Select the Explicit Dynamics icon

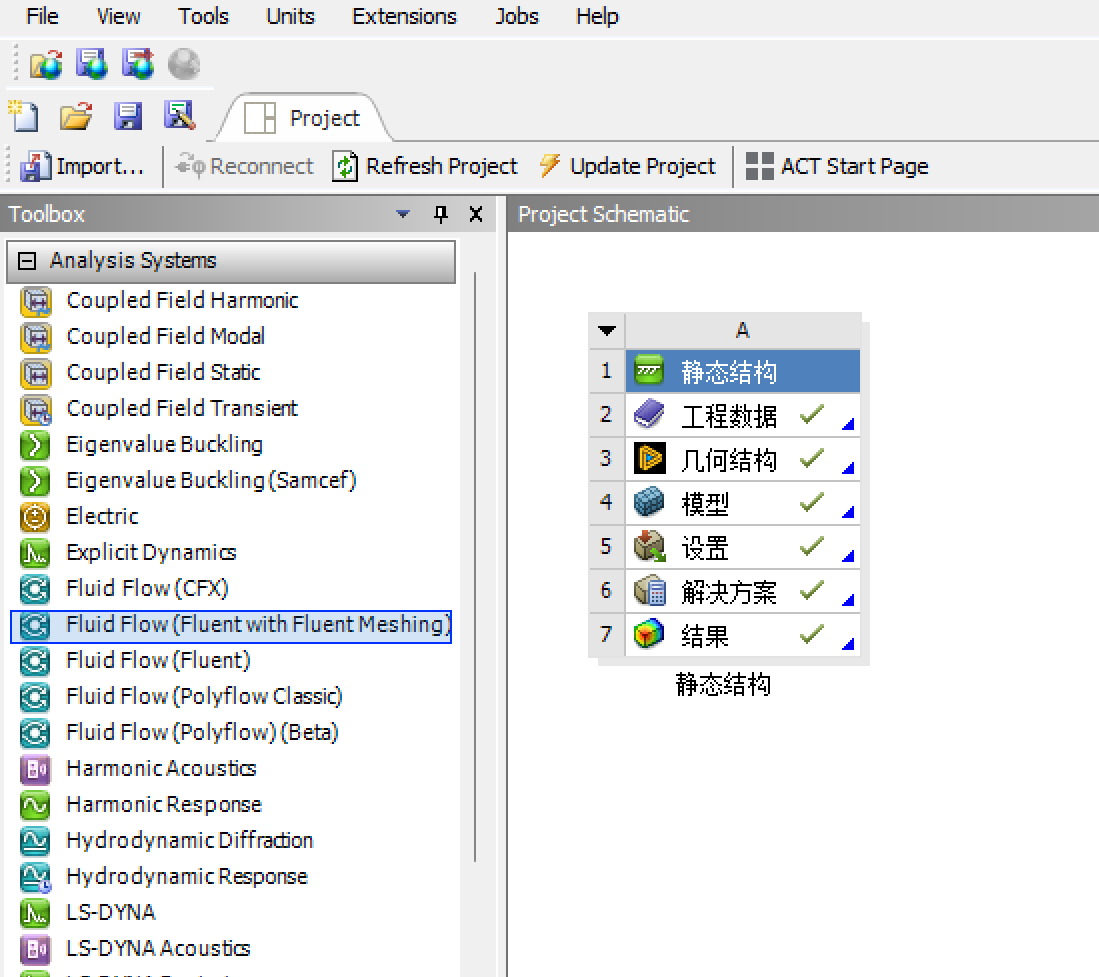pos(35,553)
